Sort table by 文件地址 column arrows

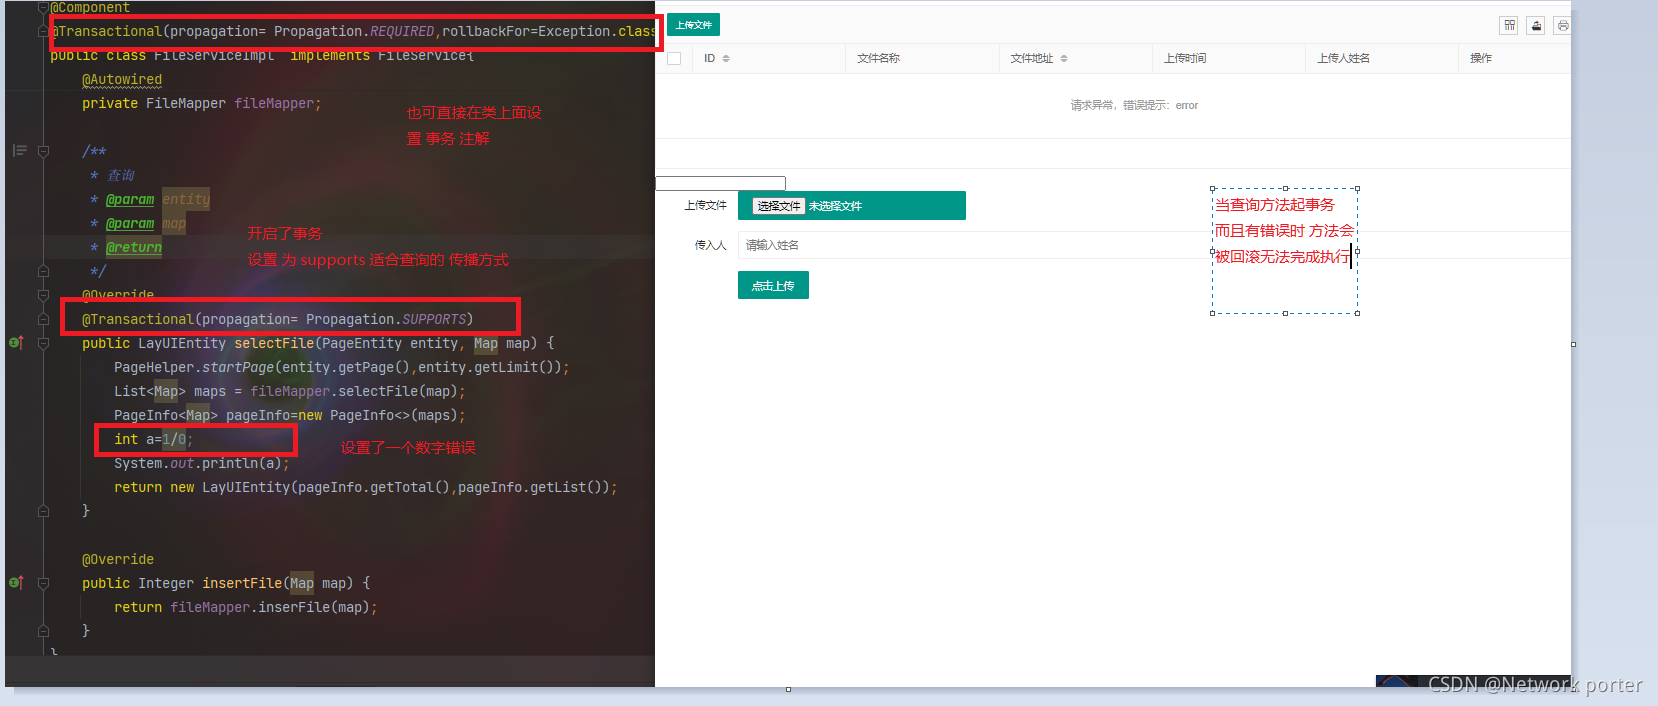[x=1064, y=59]
